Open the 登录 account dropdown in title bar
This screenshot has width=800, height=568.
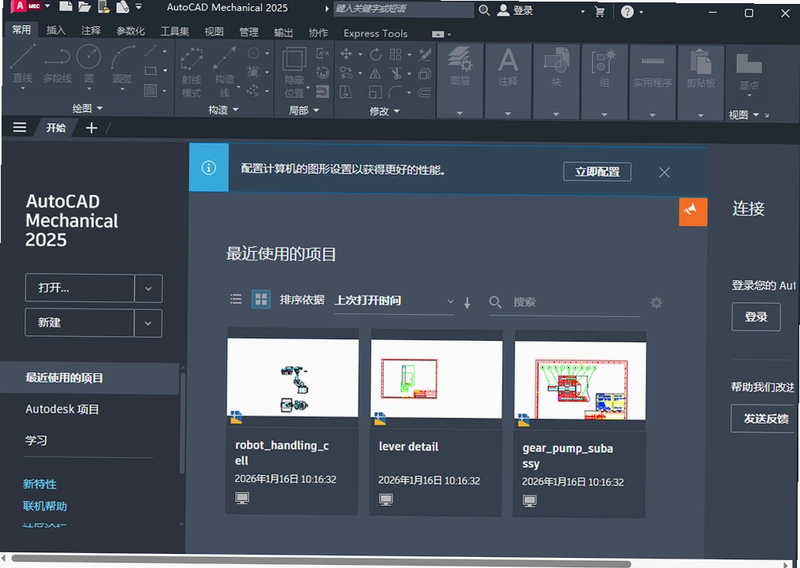[583, 11]
